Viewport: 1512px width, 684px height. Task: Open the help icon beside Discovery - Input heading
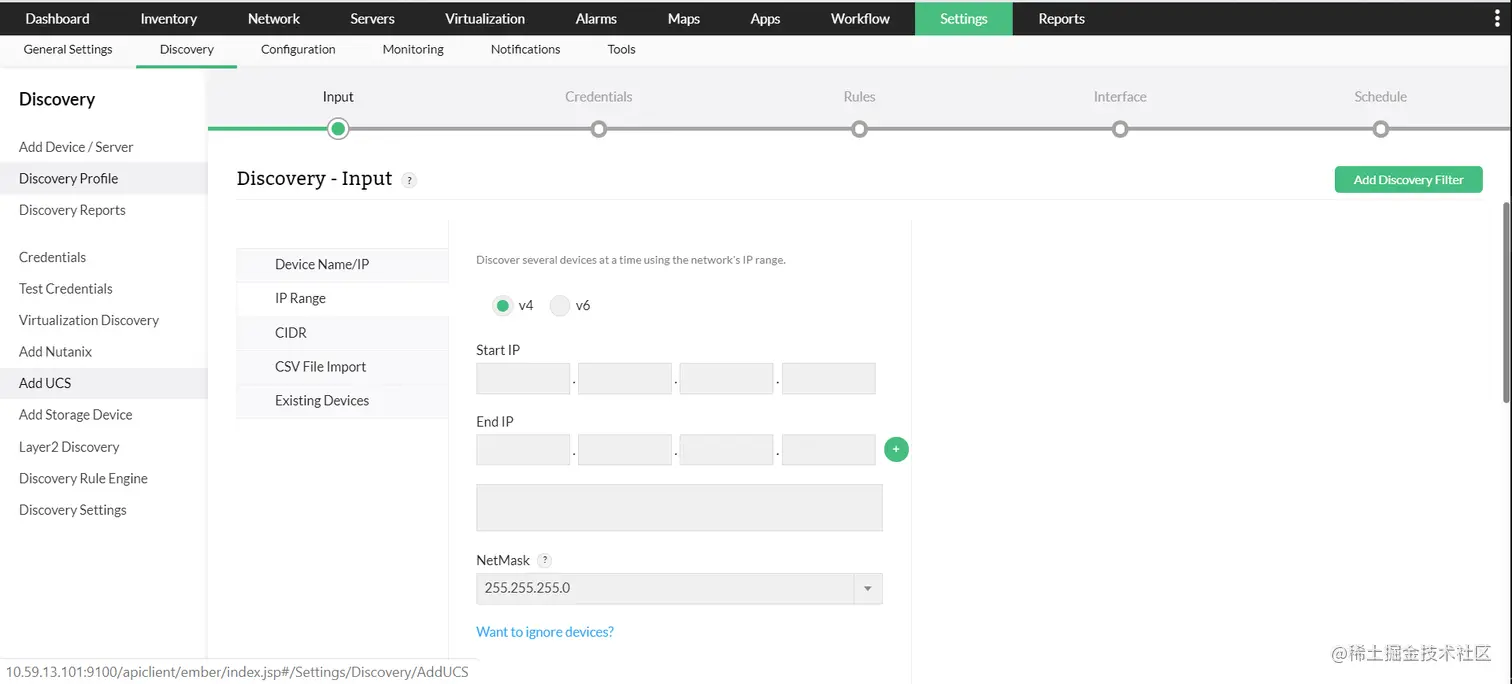click(x=408, y=180)
